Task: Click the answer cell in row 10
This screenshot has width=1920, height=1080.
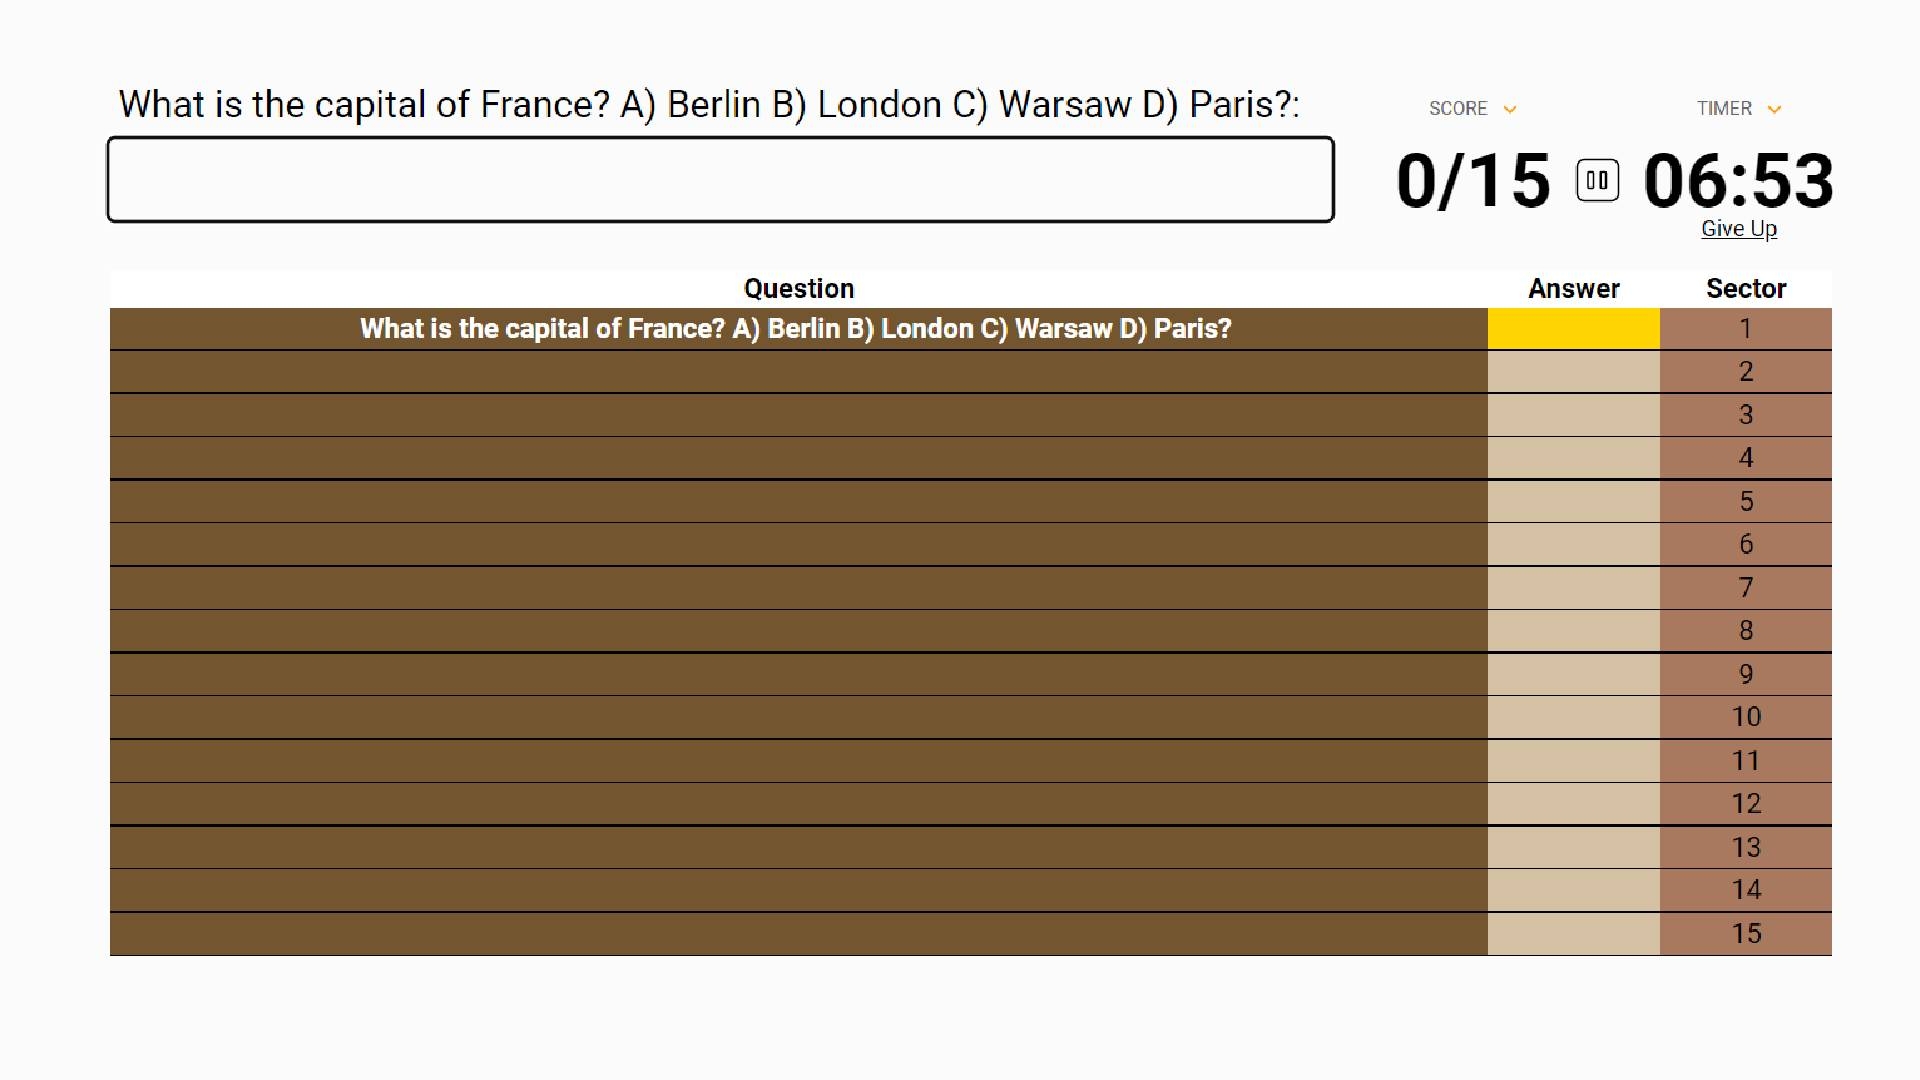Action: (x=1573, y=717)
